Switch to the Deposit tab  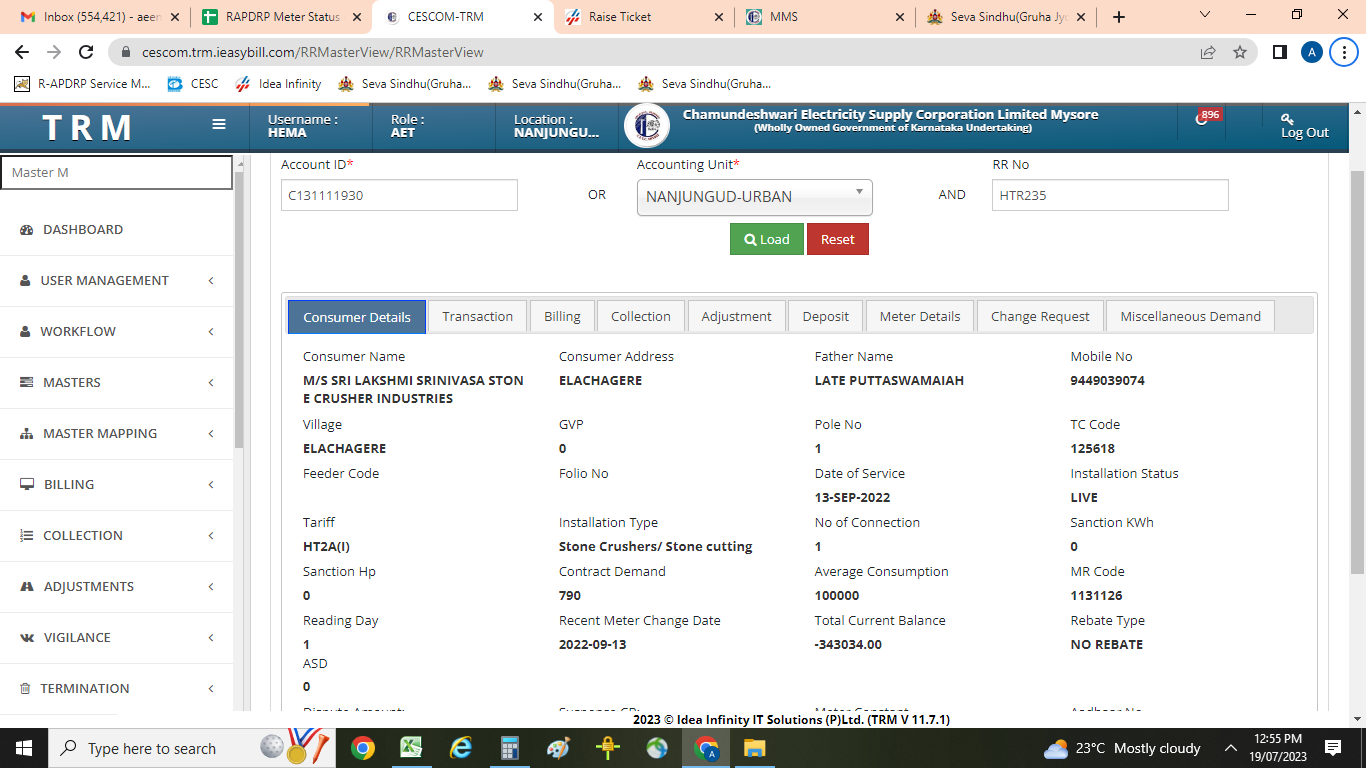[x=825, y=316]
